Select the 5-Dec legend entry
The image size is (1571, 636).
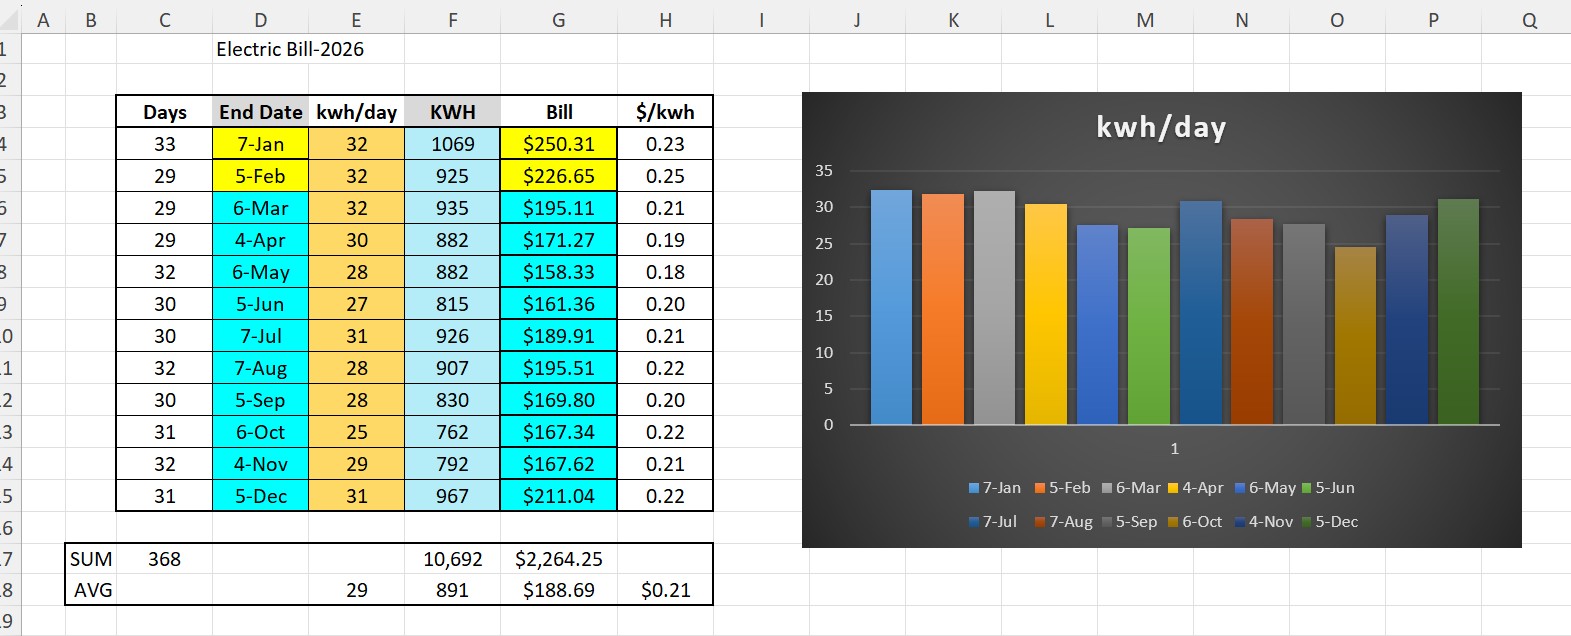click(x=1330, y=522)
